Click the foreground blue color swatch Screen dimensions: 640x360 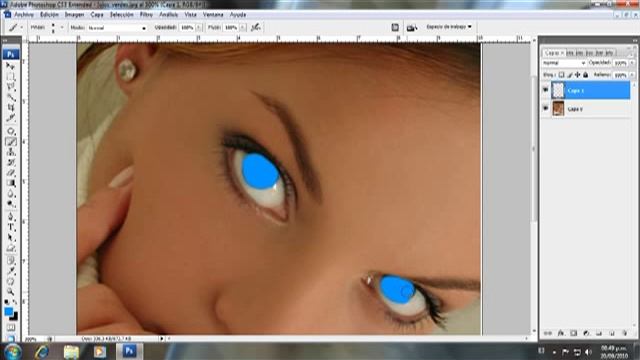8,311
